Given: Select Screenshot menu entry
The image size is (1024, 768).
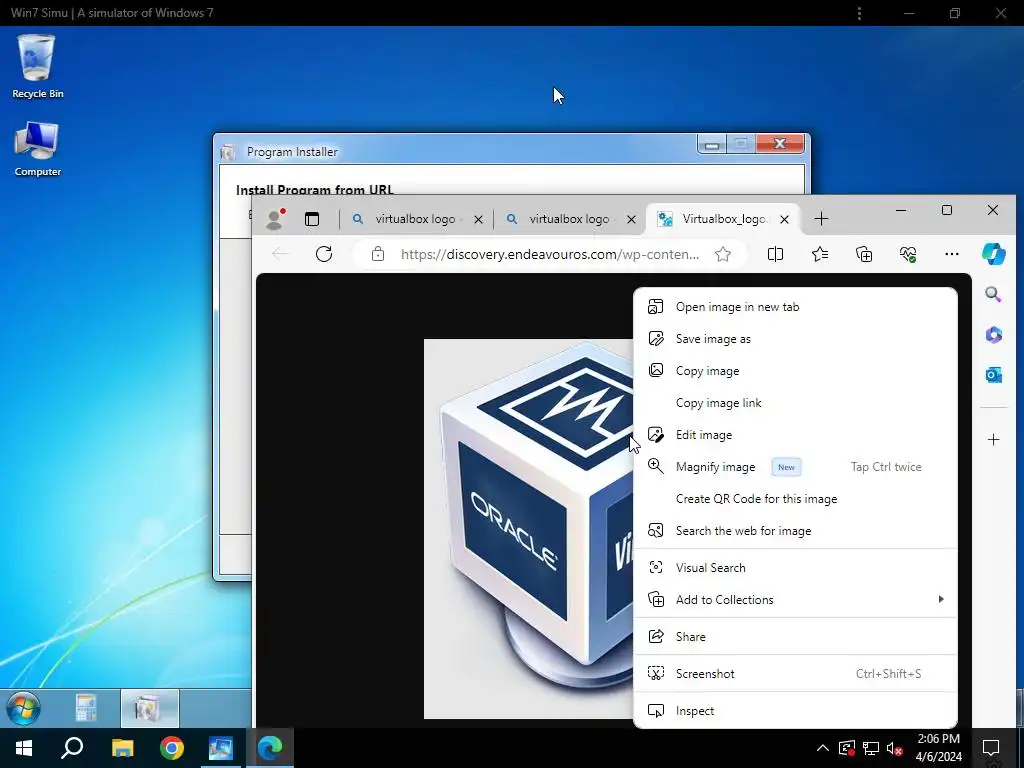Looking at the screenshot, I should pyautogui.click(x=795, y=673).
